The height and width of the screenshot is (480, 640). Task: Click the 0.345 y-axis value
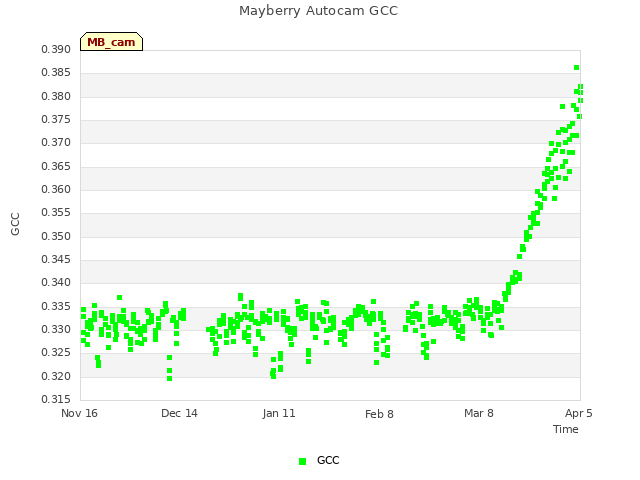pos(56,260)
